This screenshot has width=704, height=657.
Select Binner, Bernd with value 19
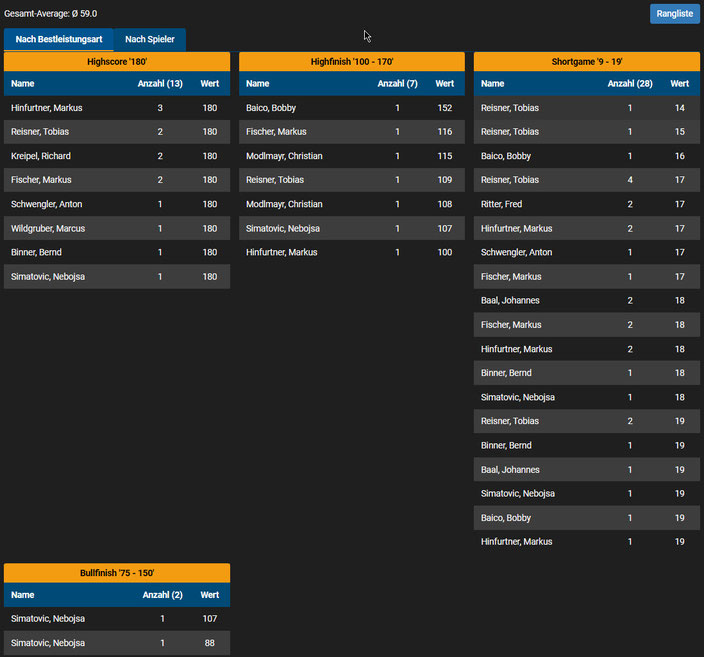click(x=587, y=445)
